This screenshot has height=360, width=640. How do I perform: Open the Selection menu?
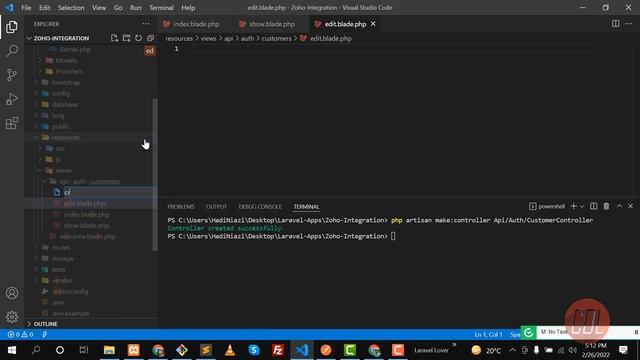71,8
